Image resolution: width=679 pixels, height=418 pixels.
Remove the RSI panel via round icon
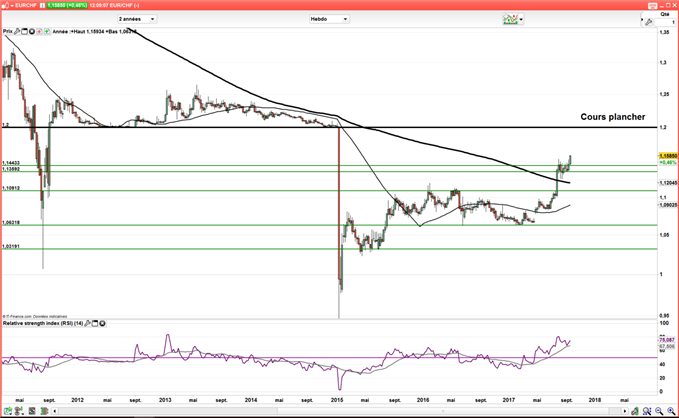click(103, 323)
